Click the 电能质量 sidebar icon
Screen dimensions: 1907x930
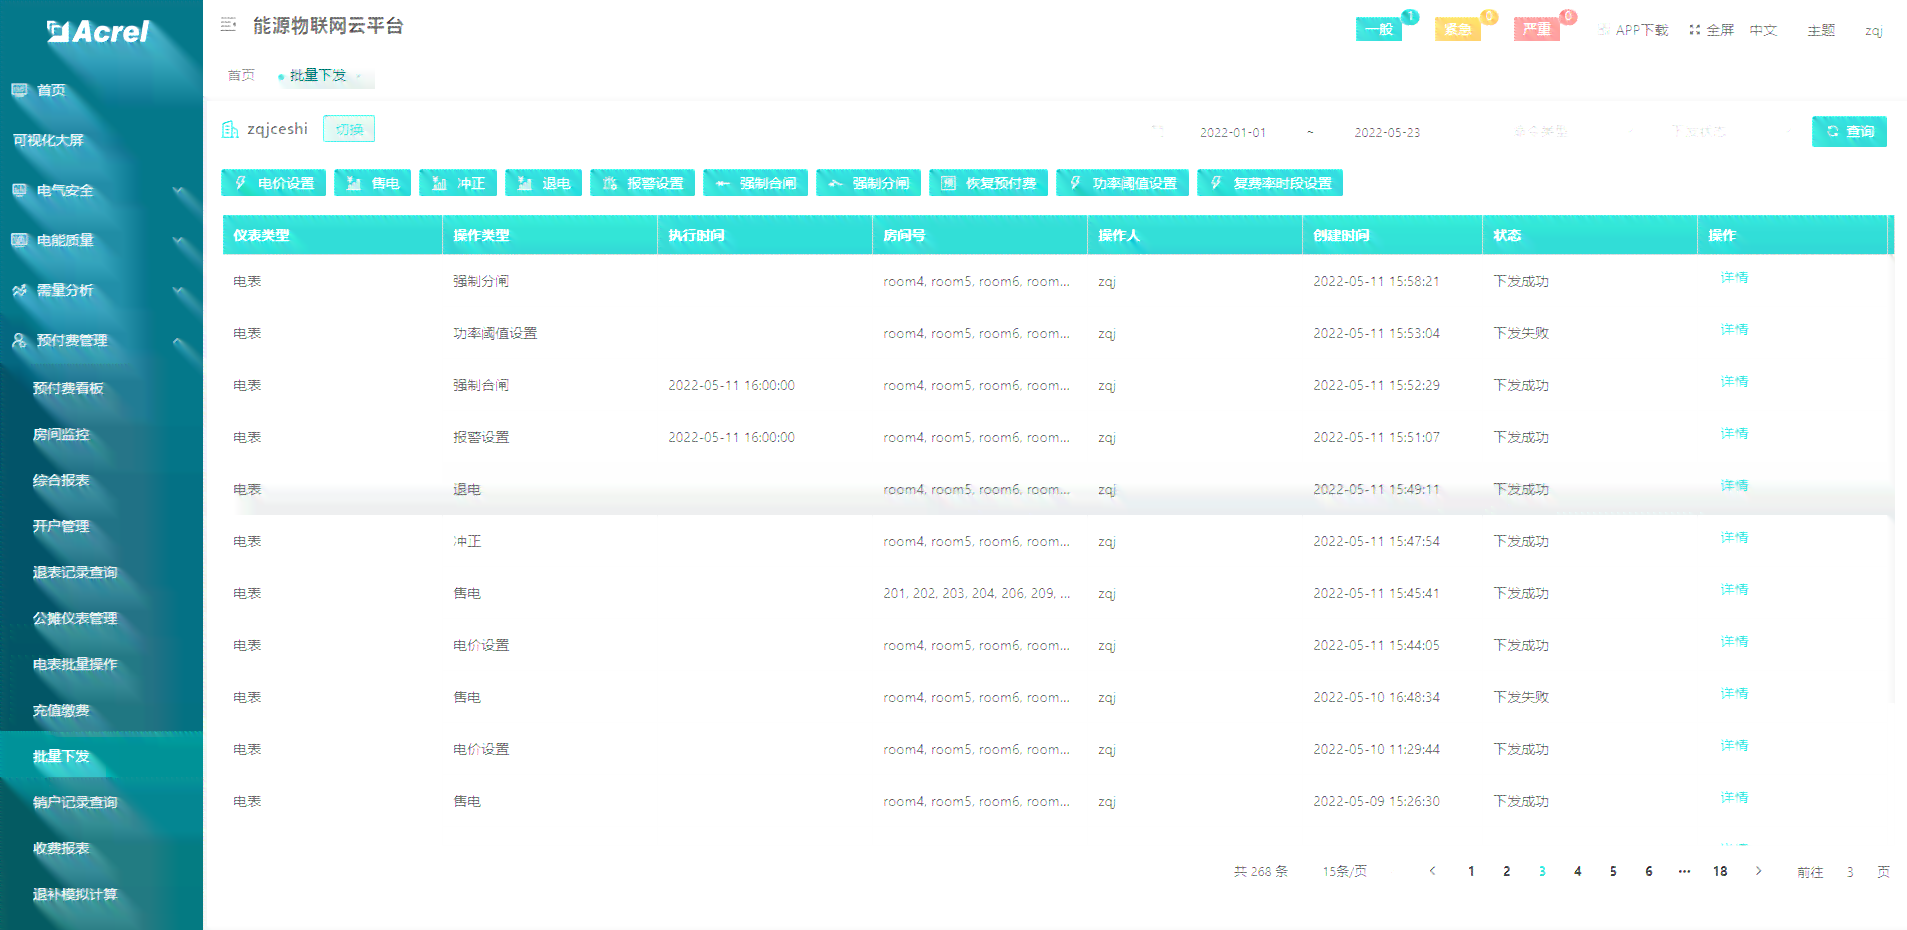(x=20, y=240)
